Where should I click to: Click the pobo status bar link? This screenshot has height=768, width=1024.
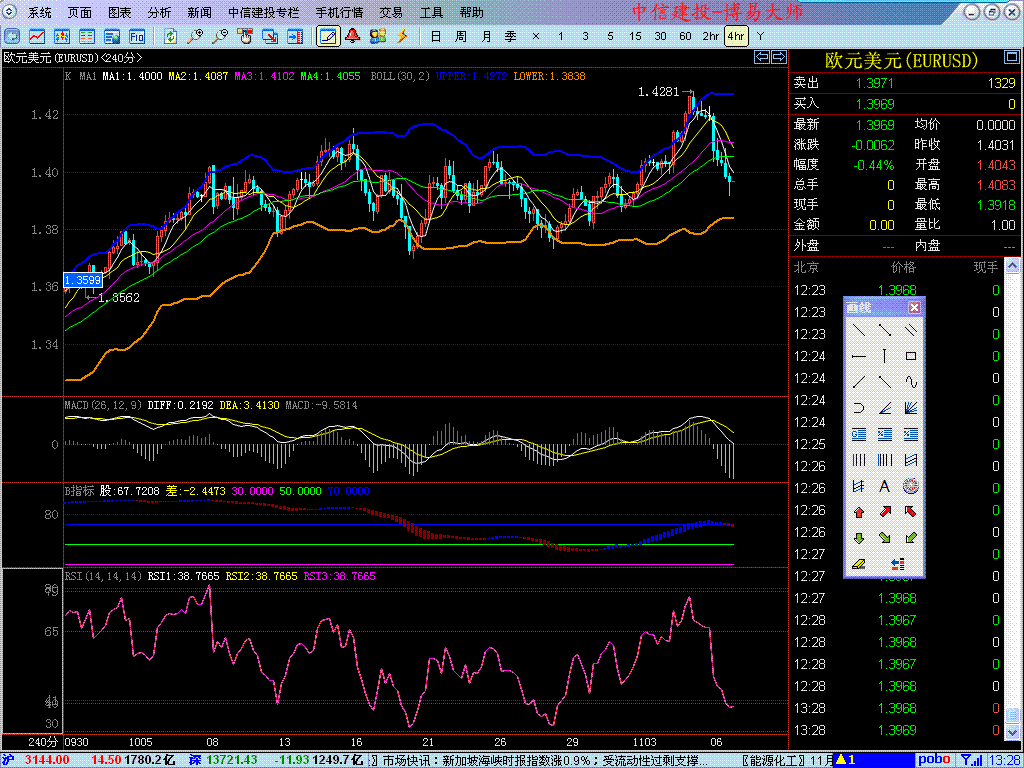[933, 760]
